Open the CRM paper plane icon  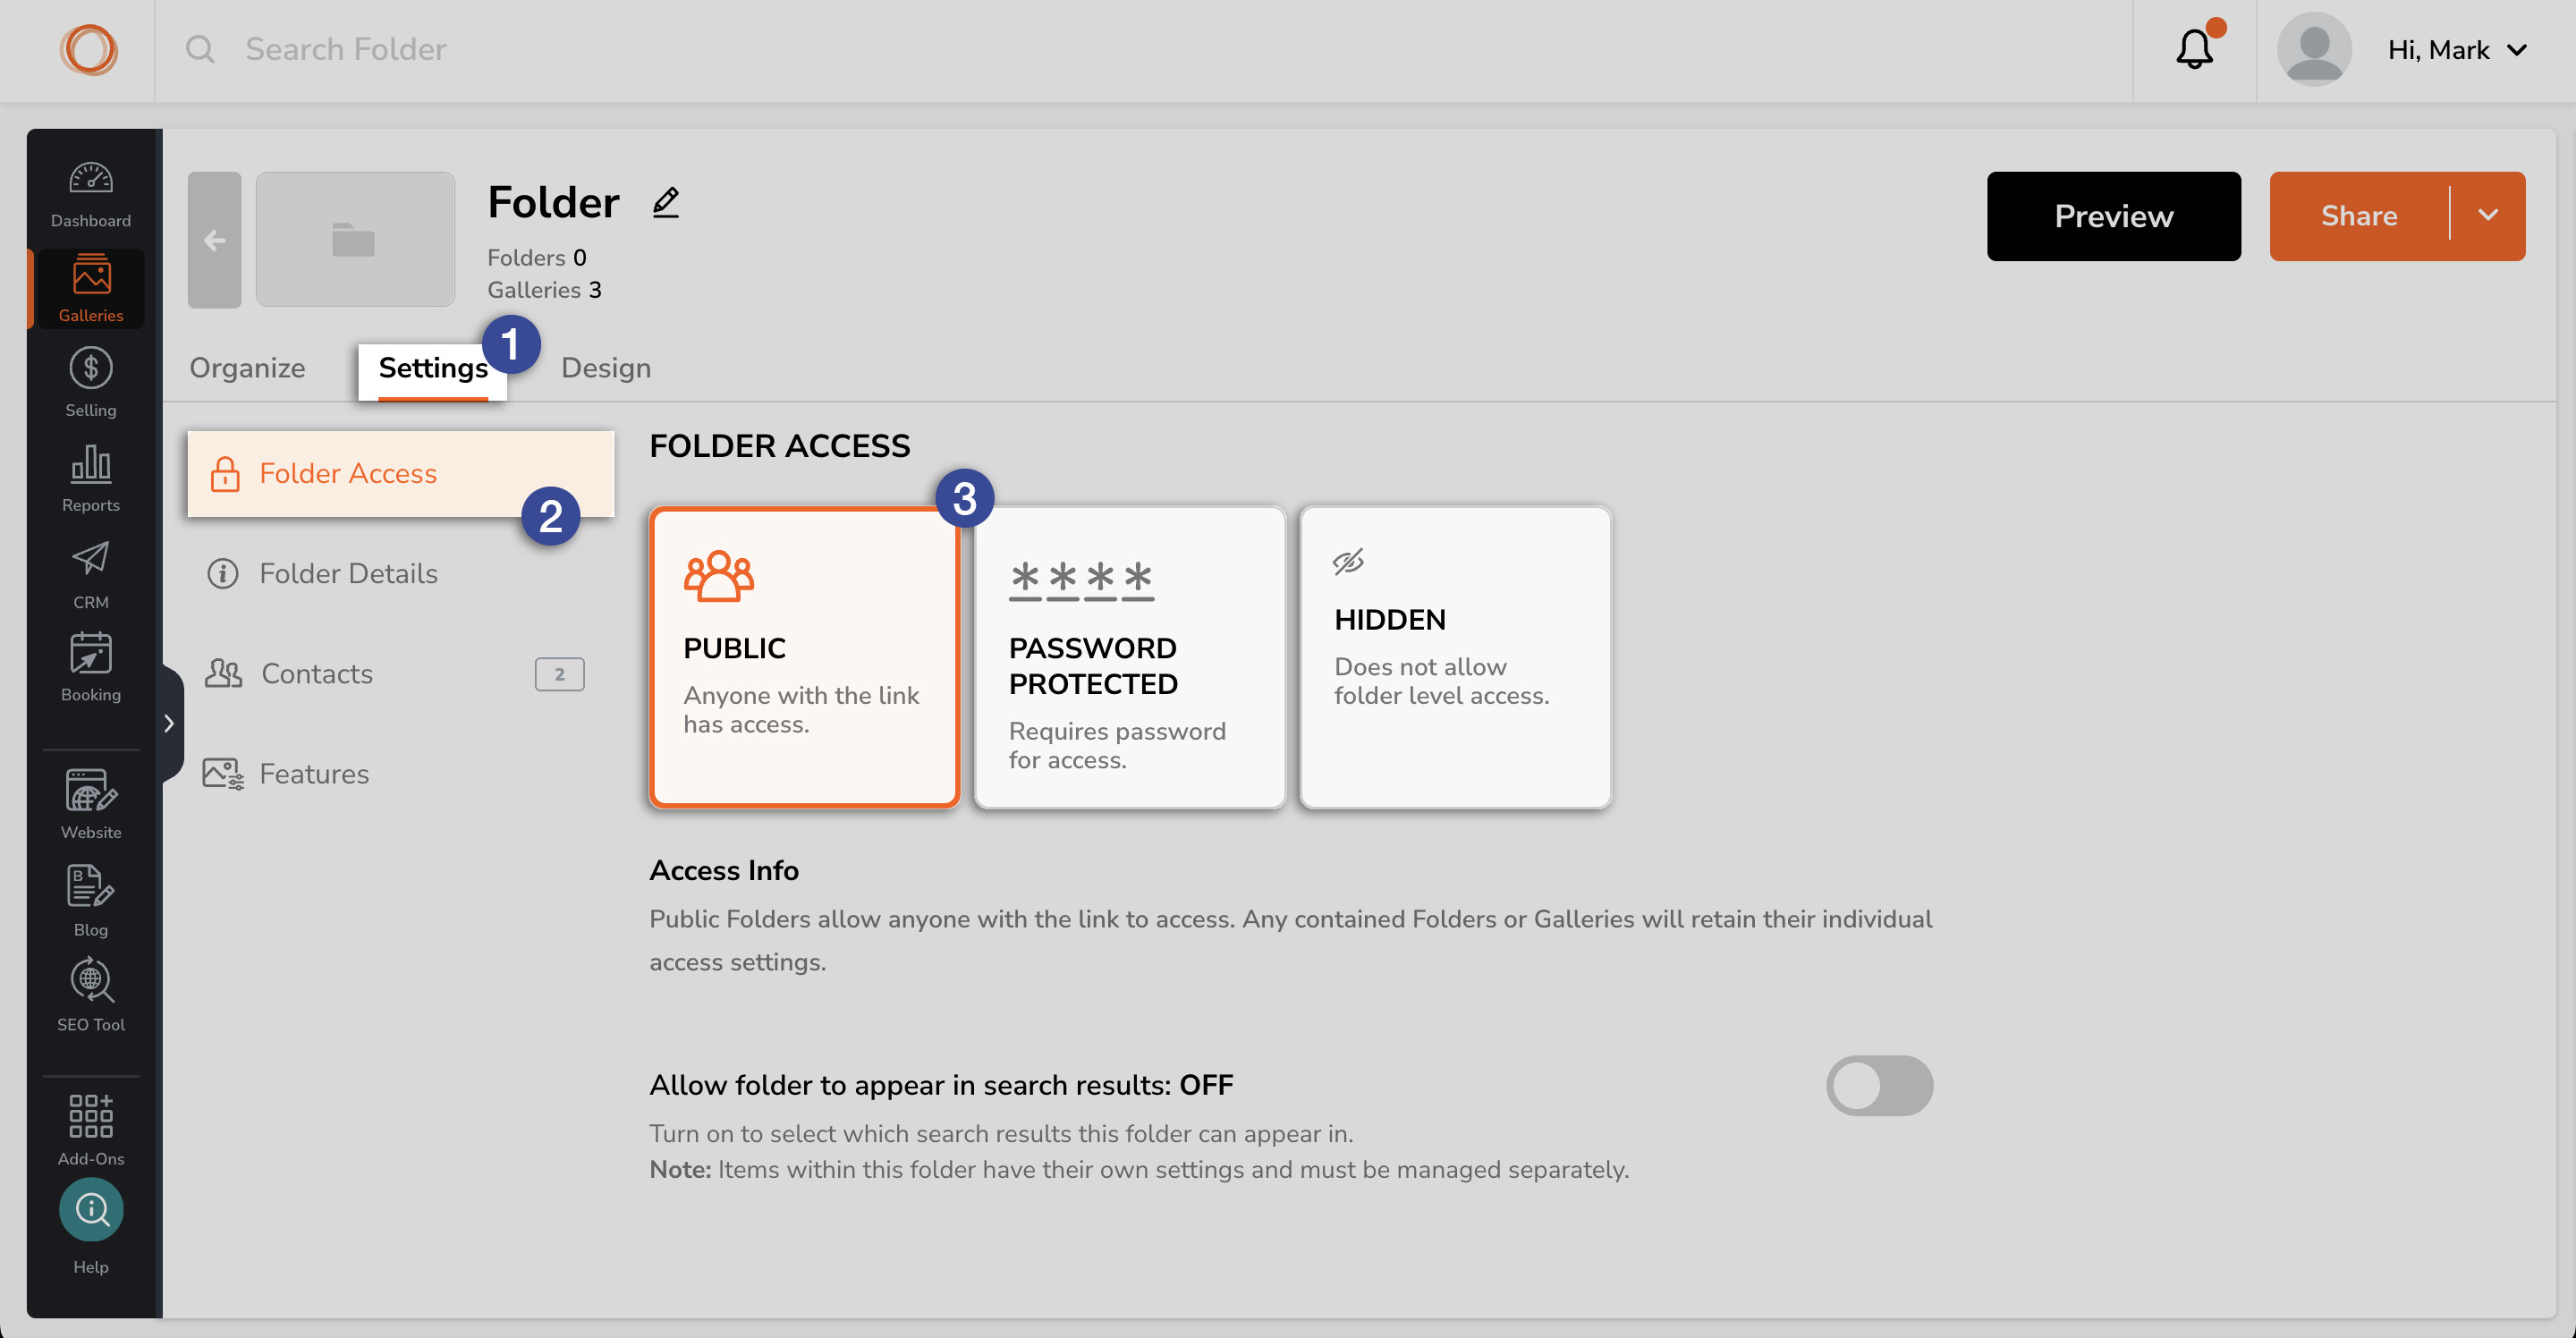click(90, 559)
